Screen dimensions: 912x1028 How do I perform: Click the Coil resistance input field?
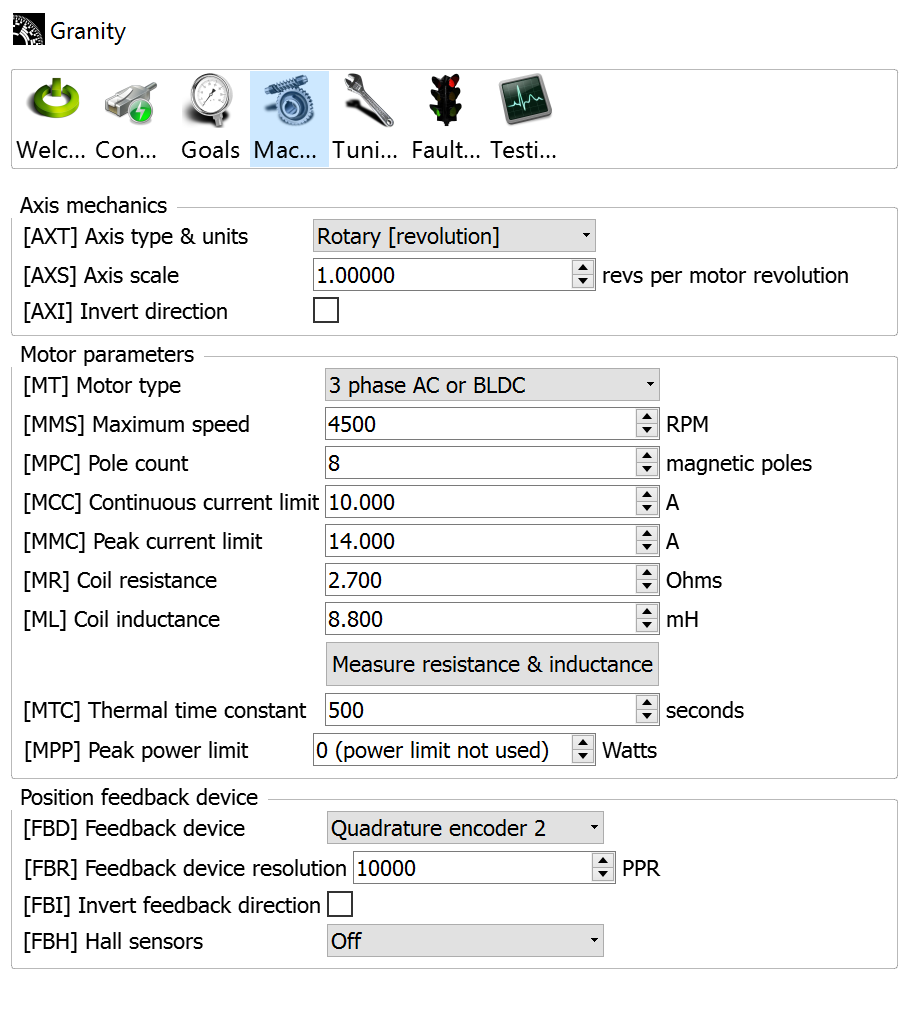[480, 580]
